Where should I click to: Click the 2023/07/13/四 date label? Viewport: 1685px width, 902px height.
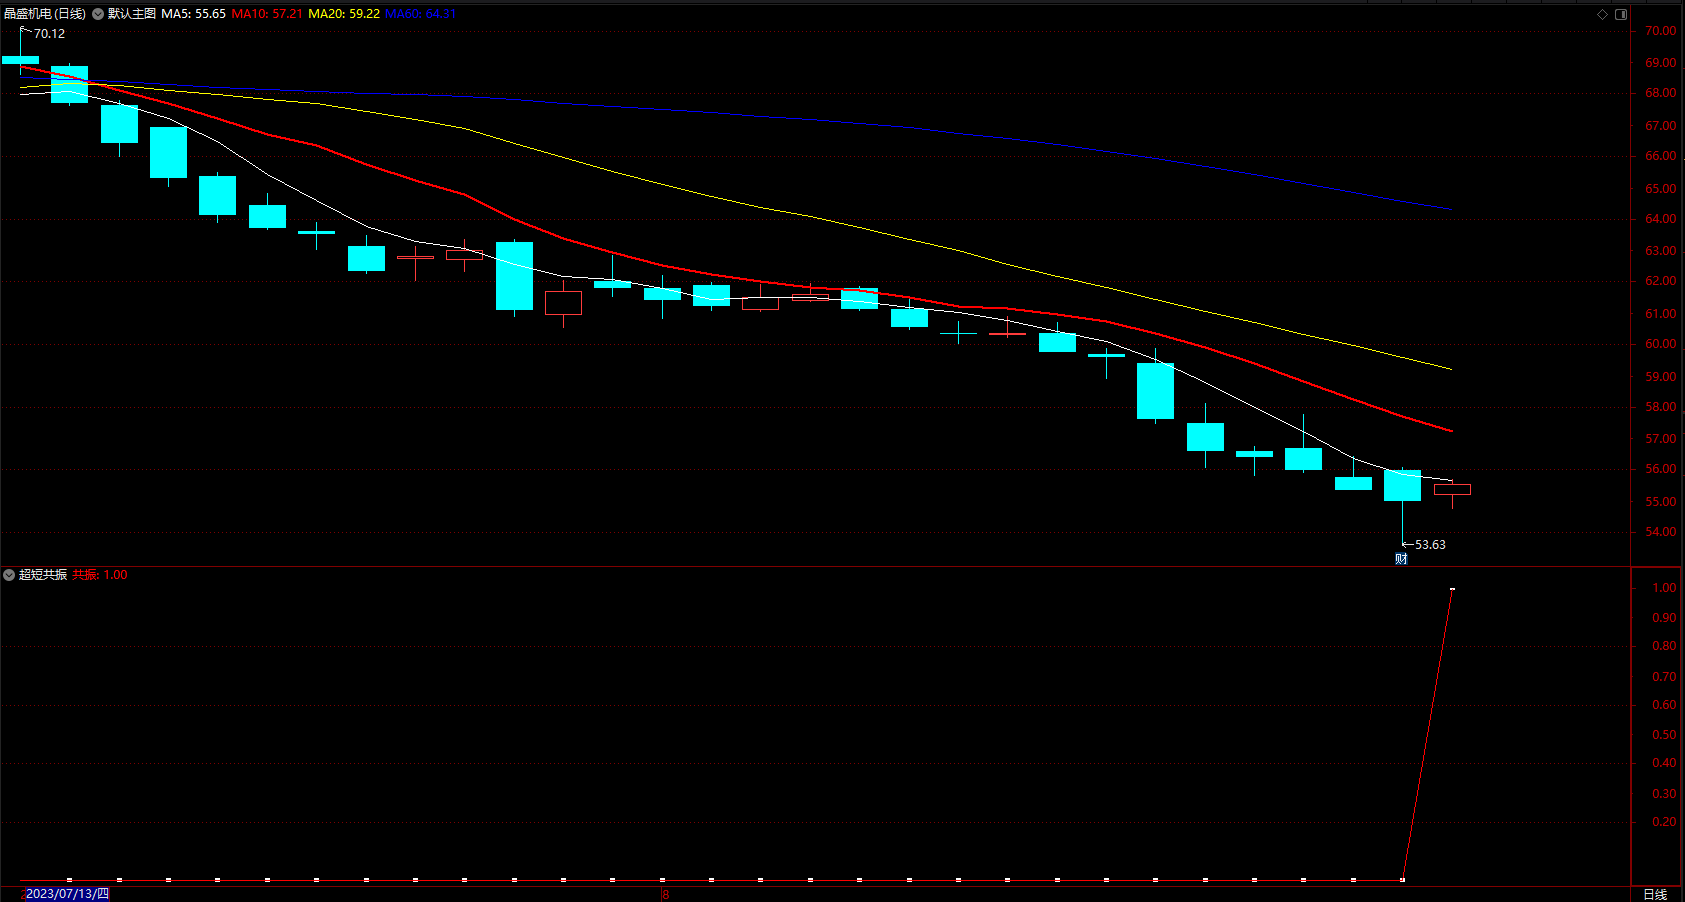coord(67,894)
